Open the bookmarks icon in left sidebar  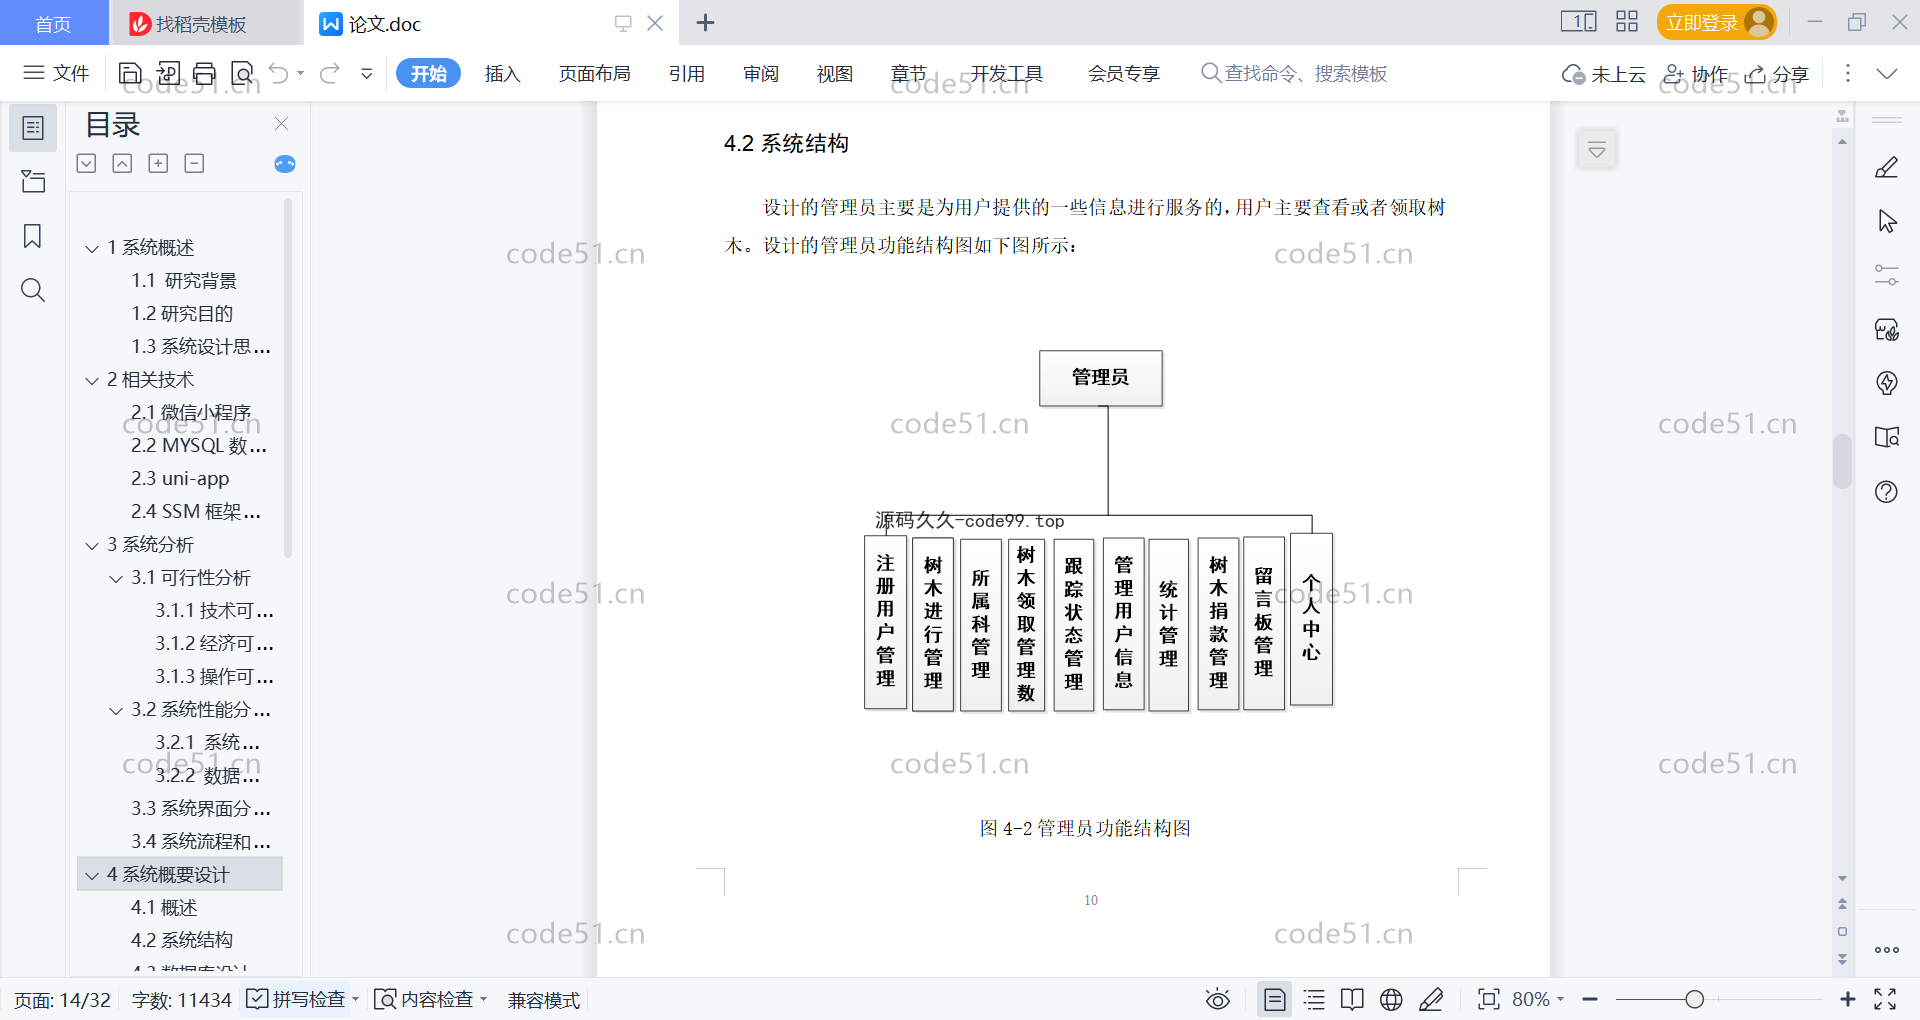(x=33, y=236)
